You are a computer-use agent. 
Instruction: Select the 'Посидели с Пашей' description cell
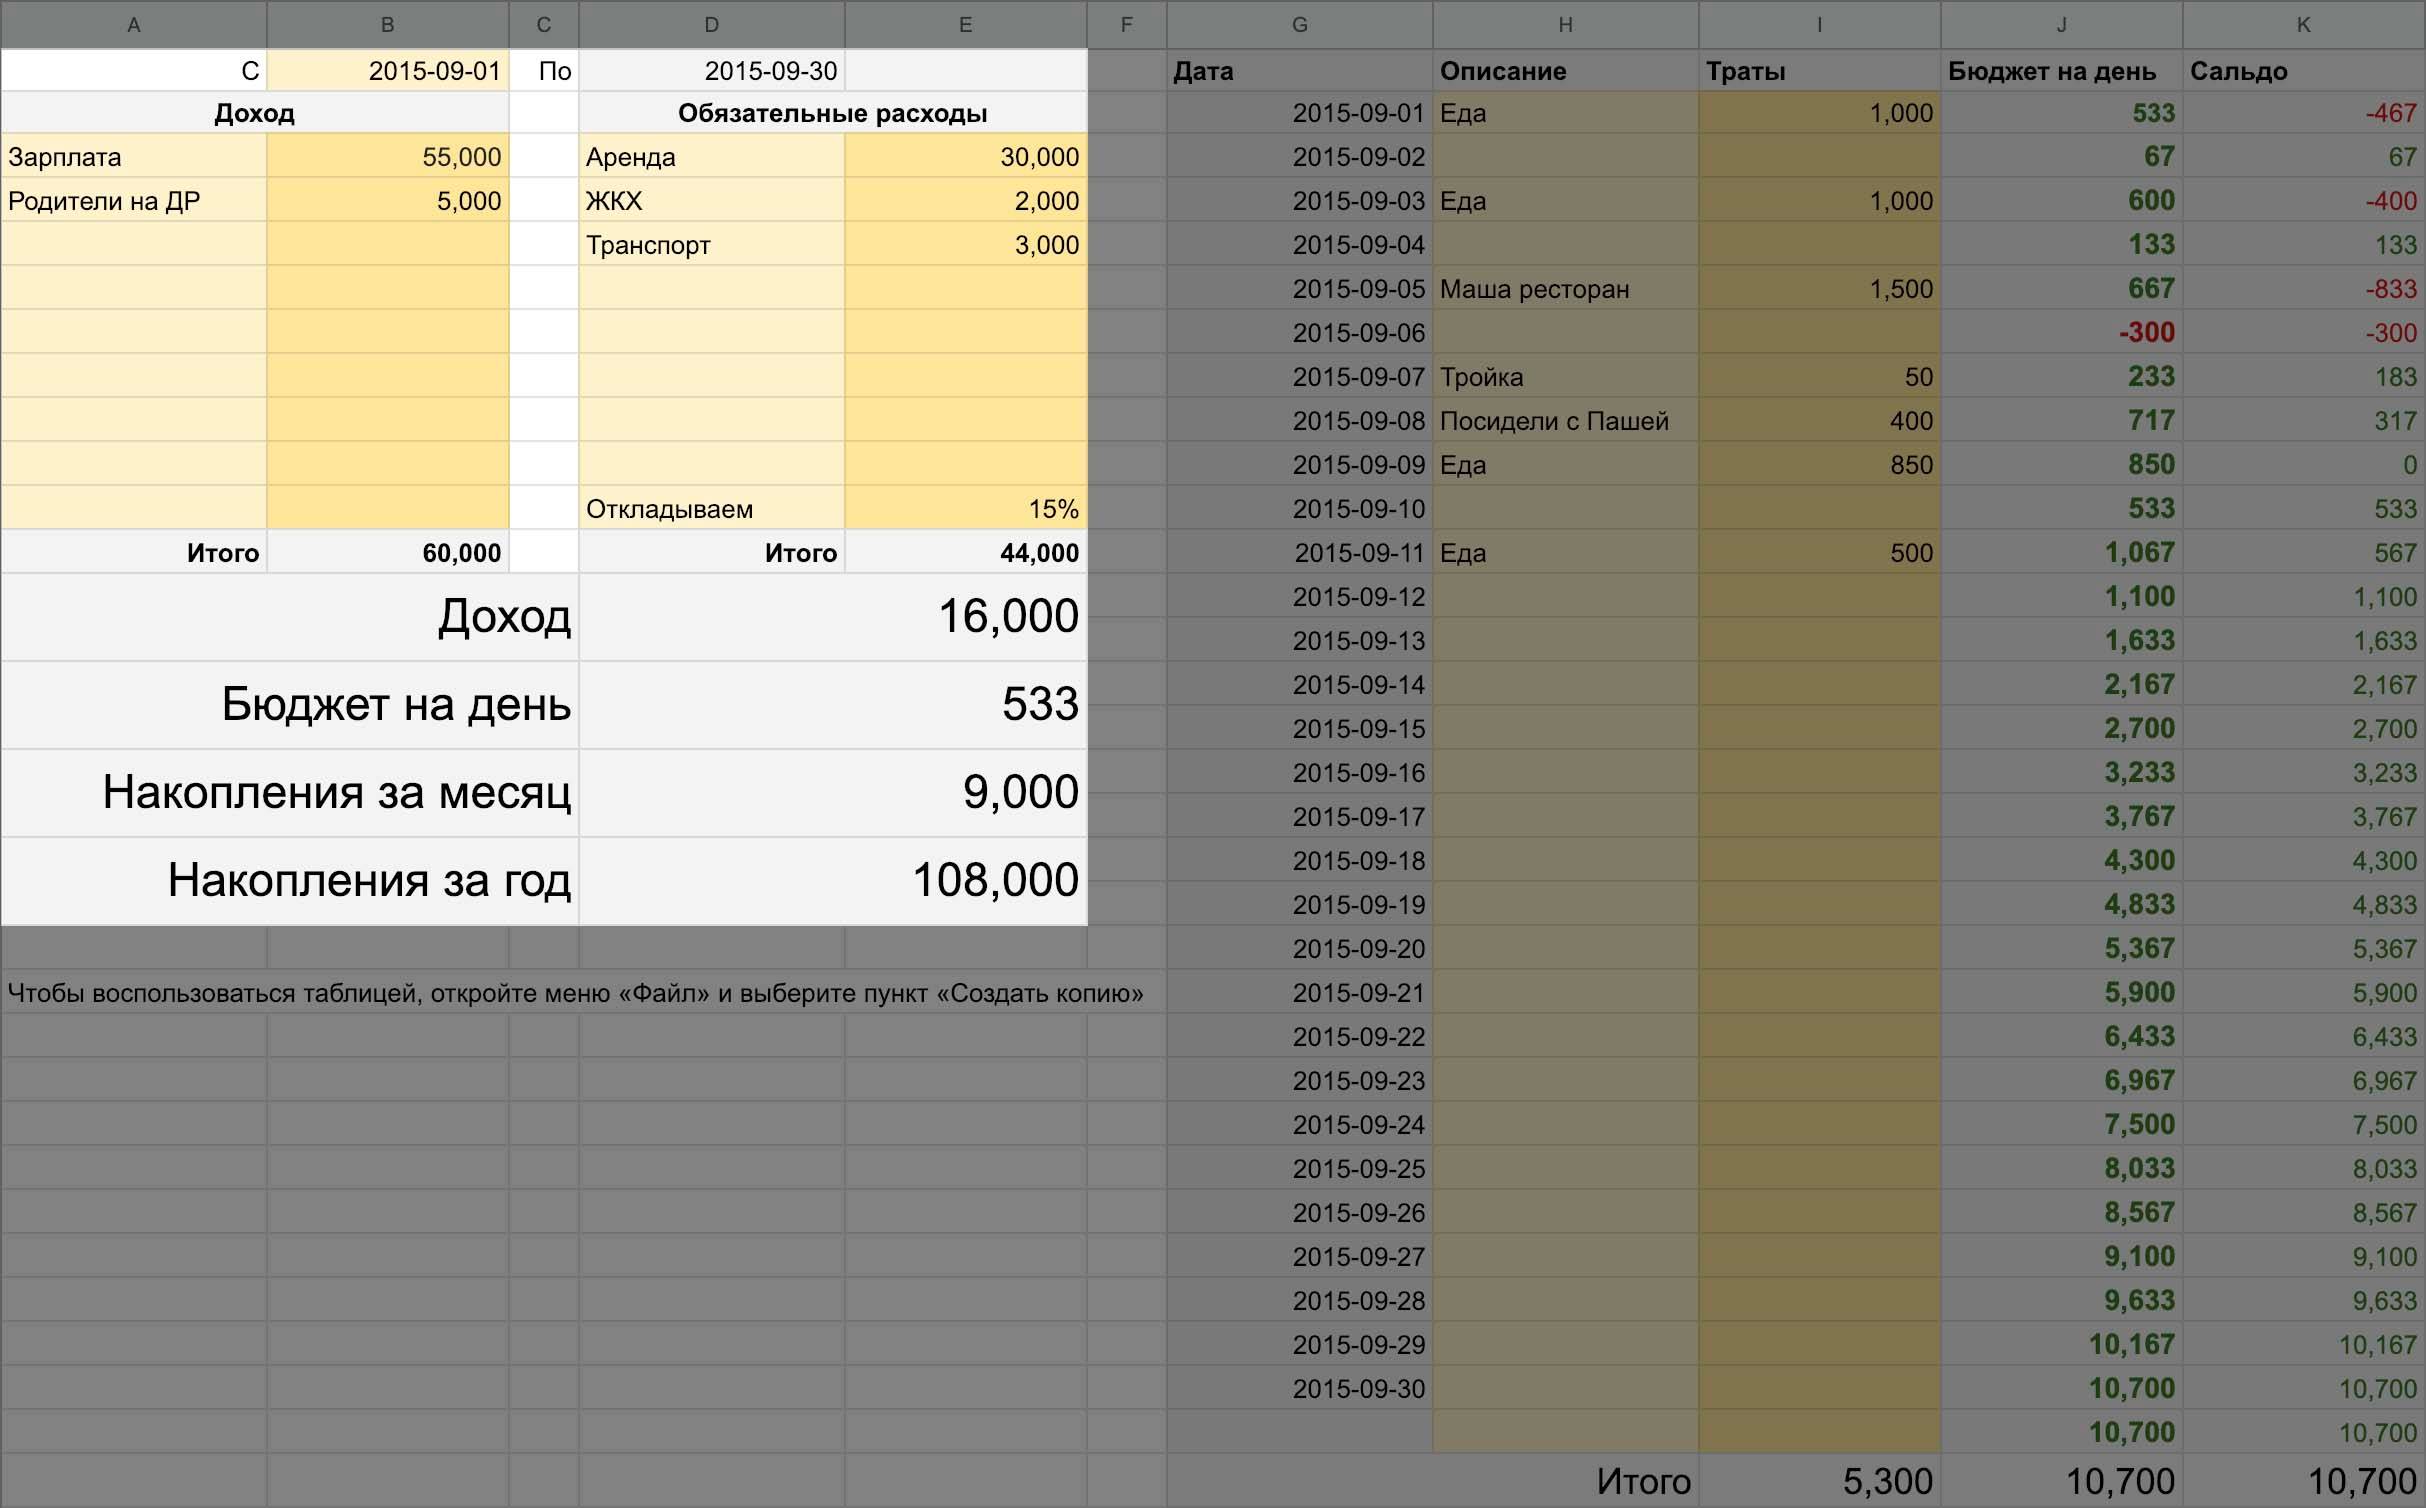1566,421
